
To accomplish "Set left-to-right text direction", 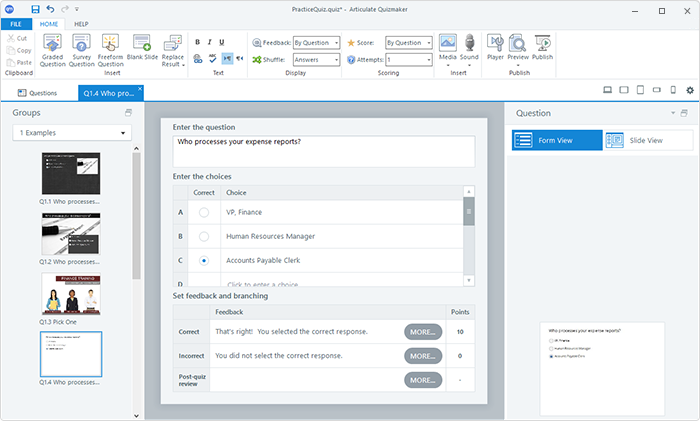I will click(x=227, y=58).
